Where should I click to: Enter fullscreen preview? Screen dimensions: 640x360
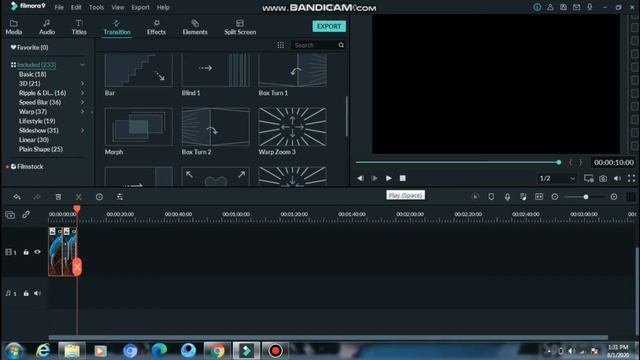point(631,178)
